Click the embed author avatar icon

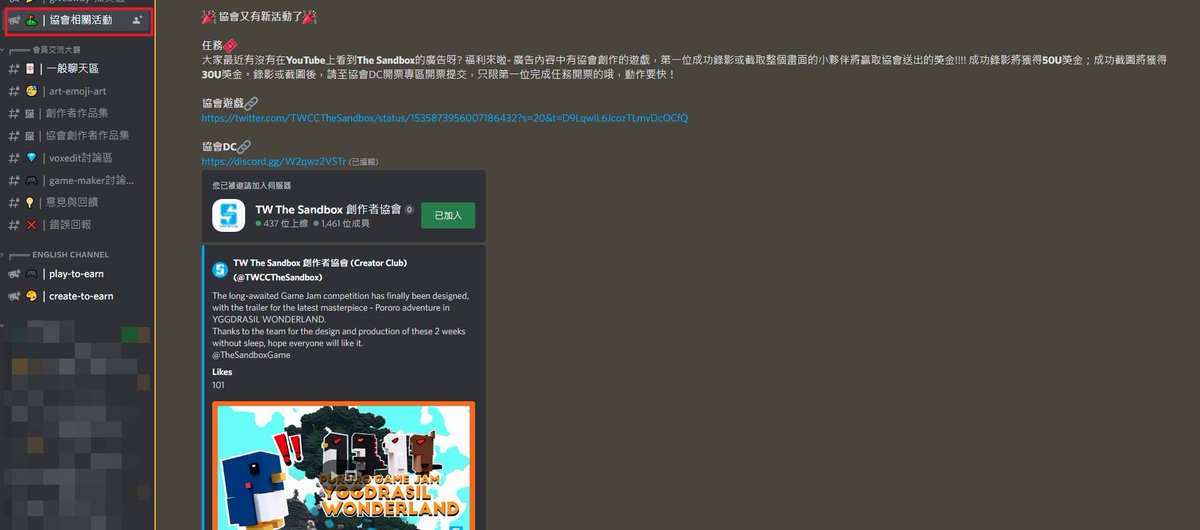219,270
